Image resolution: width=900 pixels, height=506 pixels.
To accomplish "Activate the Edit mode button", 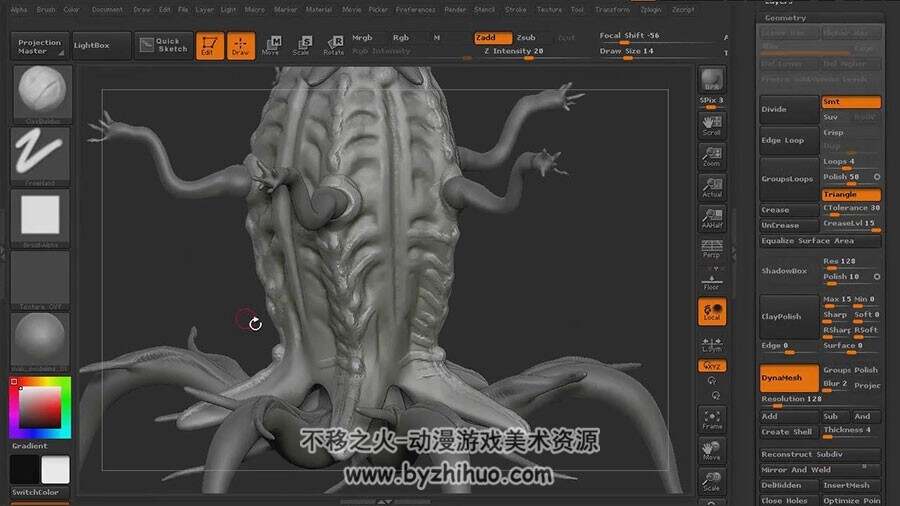I will click(x=210, y=46).
